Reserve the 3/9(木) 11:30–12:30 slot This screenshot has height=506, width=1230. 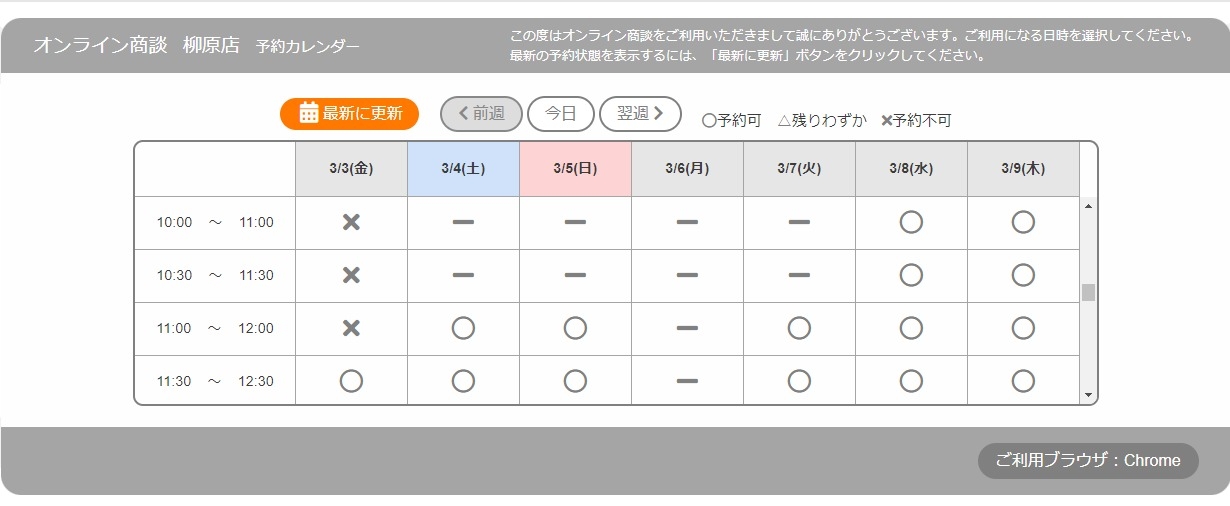coord(1023,381)
